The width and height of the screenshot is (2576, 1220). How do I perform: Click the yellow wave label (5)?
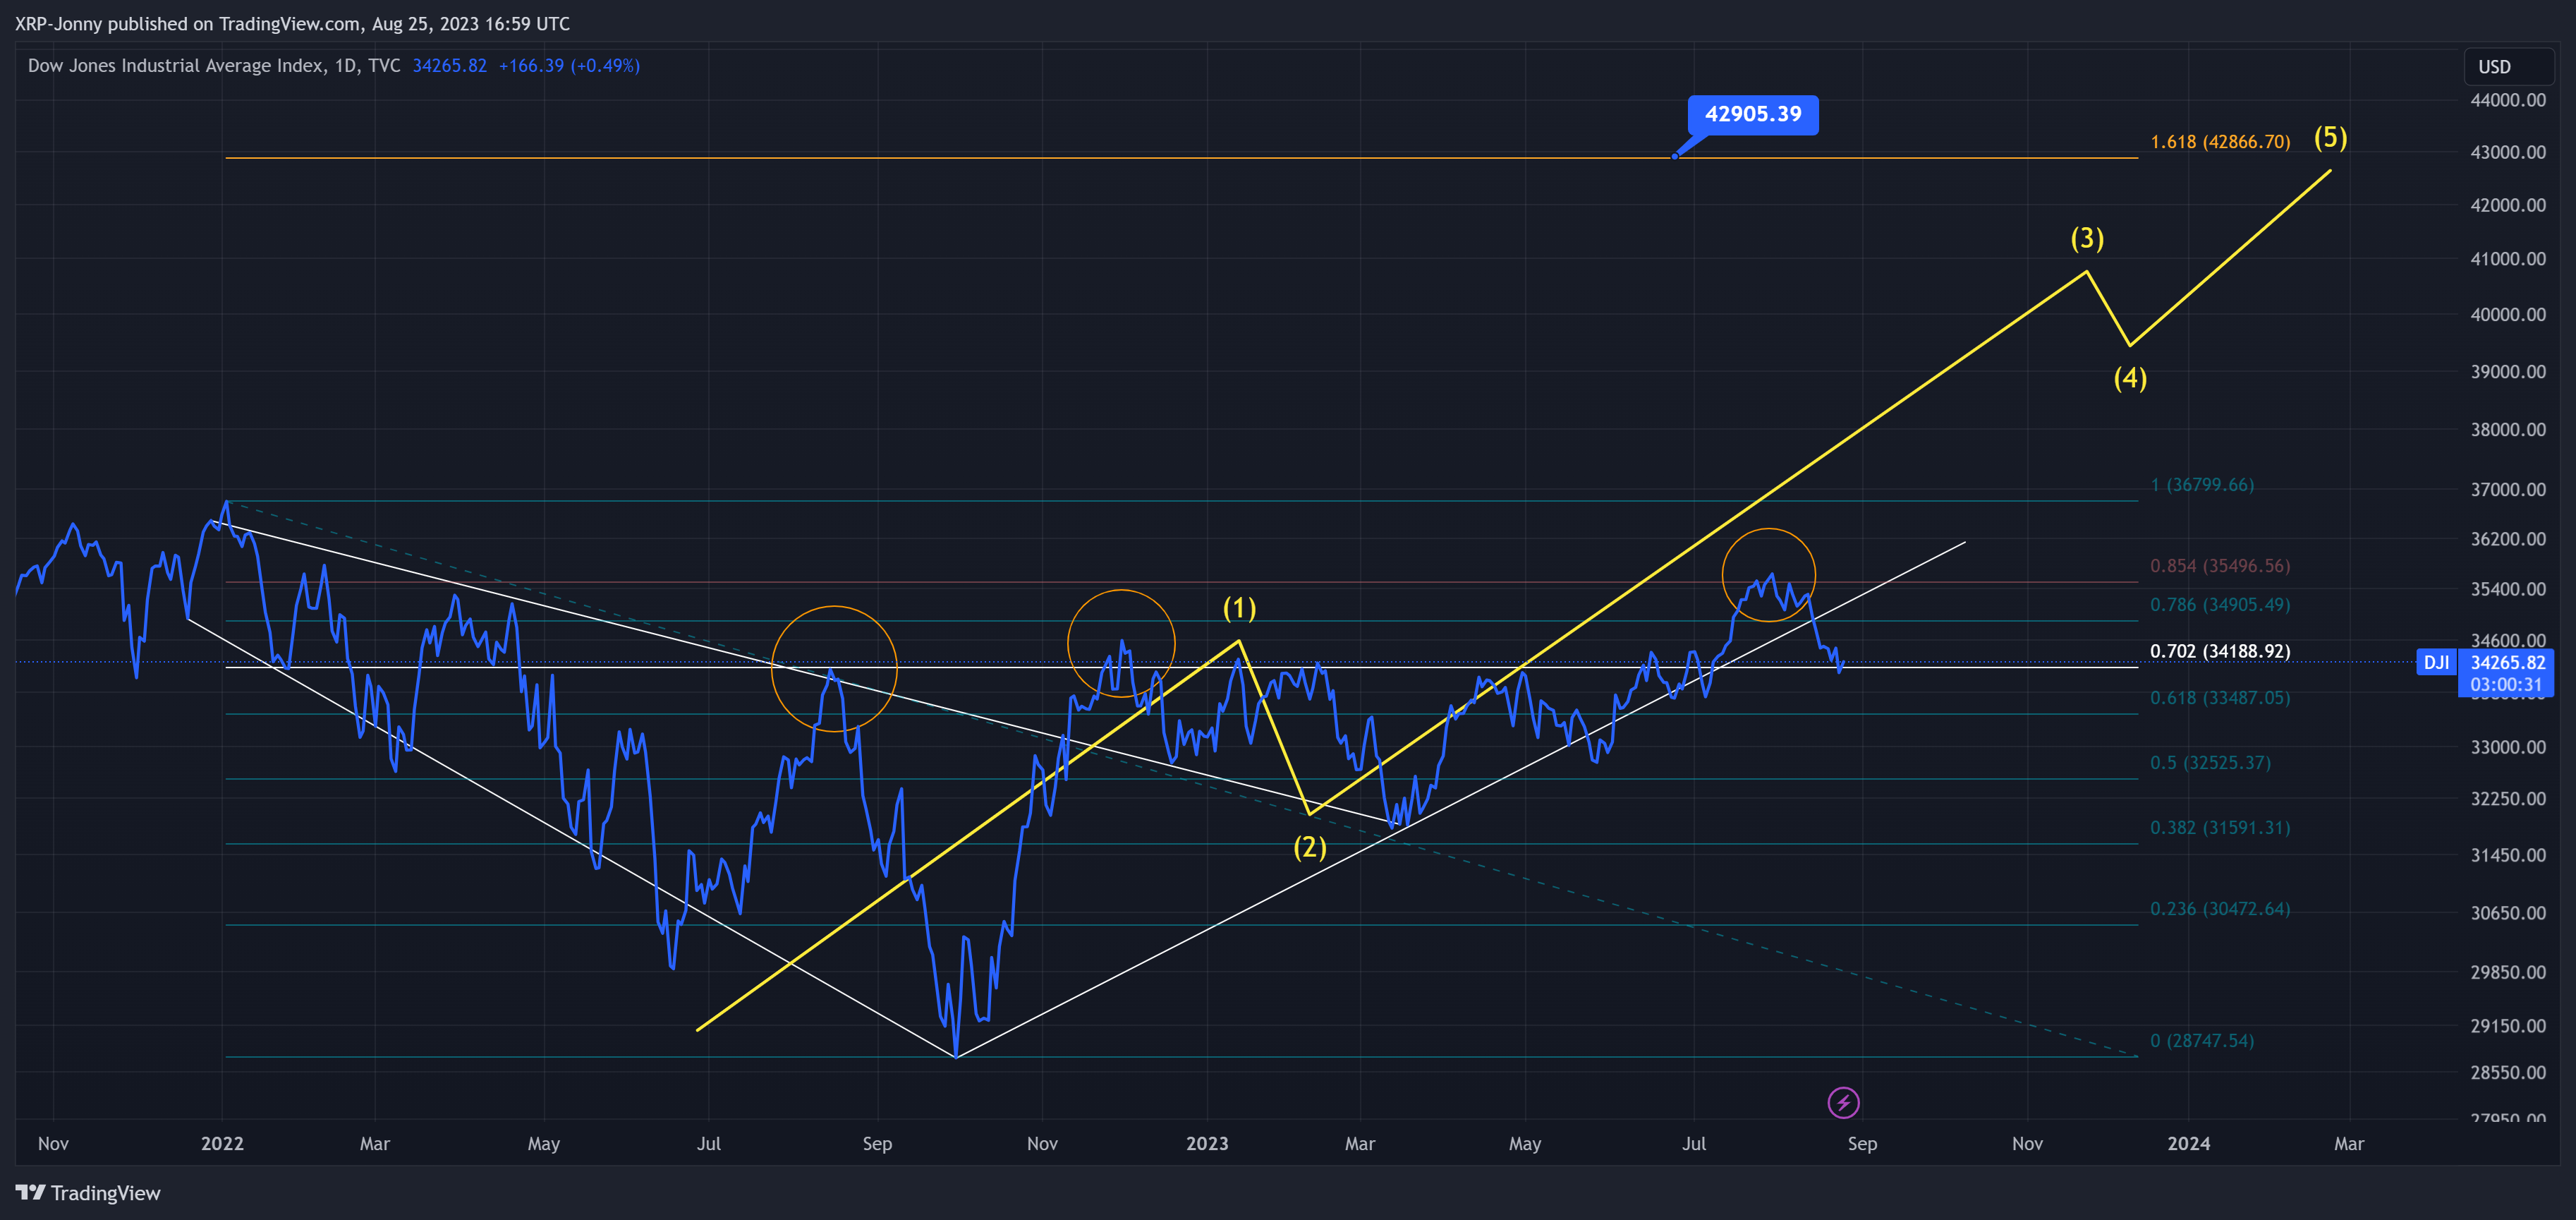[x=2330, y=137]
